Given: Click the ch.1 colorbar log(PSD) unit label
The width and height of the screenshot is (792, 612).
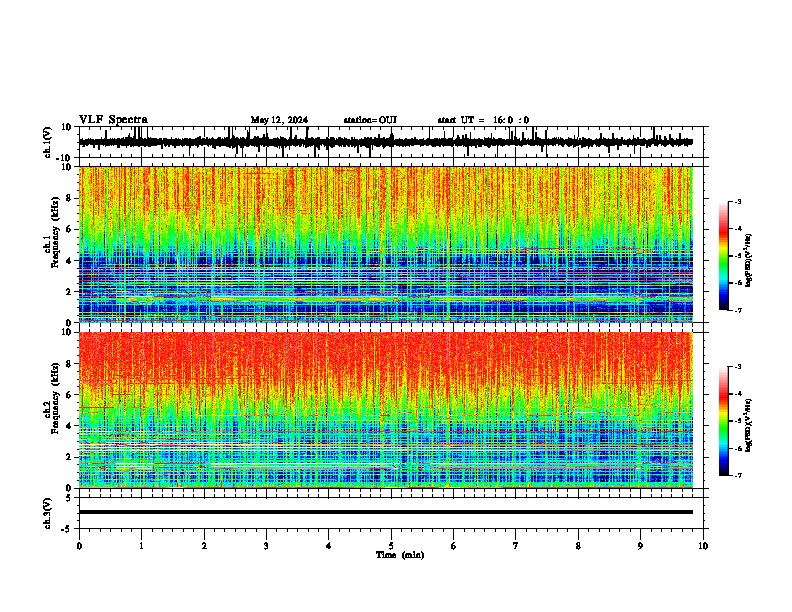Looking at the screenshot, I should click(x=748, y=260).
